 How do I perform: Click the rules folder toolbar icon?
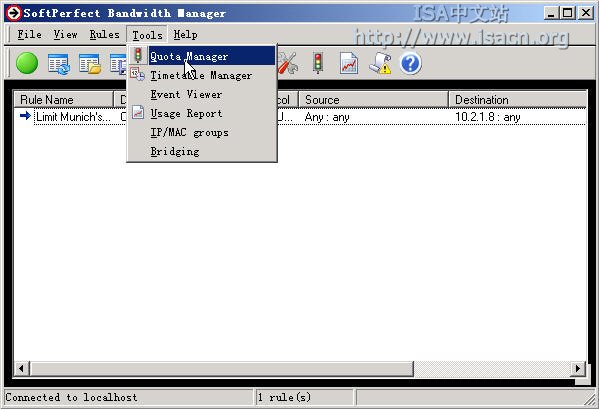coord(90,63)
